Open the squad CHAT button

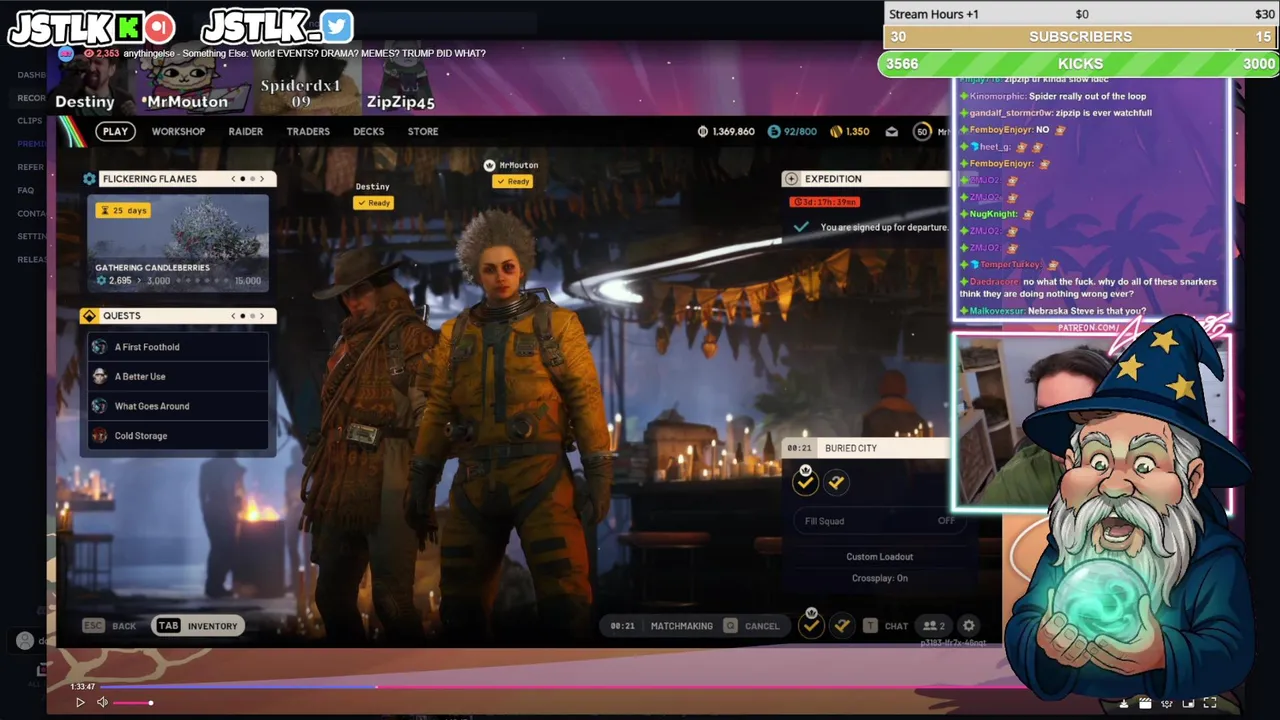pyautogui.click(x=886, y=626)
